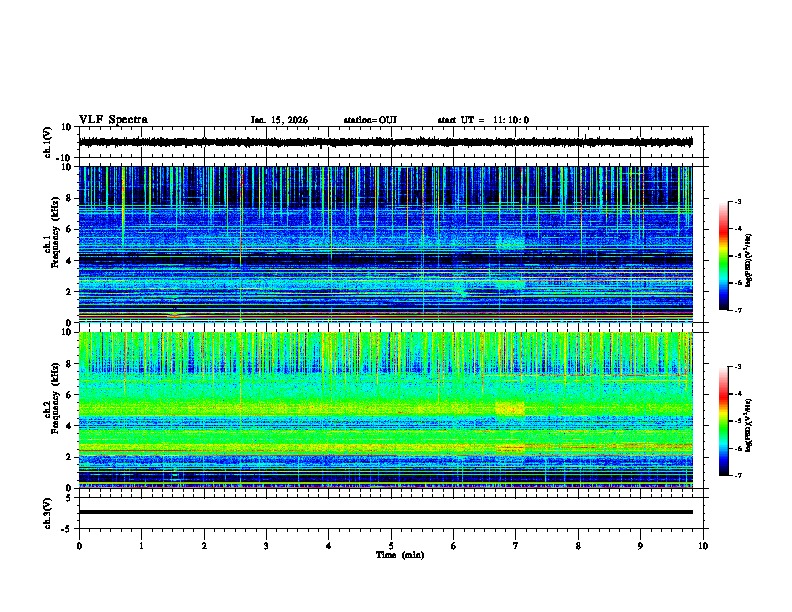The height and width of the screenshot is (612, 792).
Task: Click the "VLF Spectra" plot title
Action: click(113, 120)
